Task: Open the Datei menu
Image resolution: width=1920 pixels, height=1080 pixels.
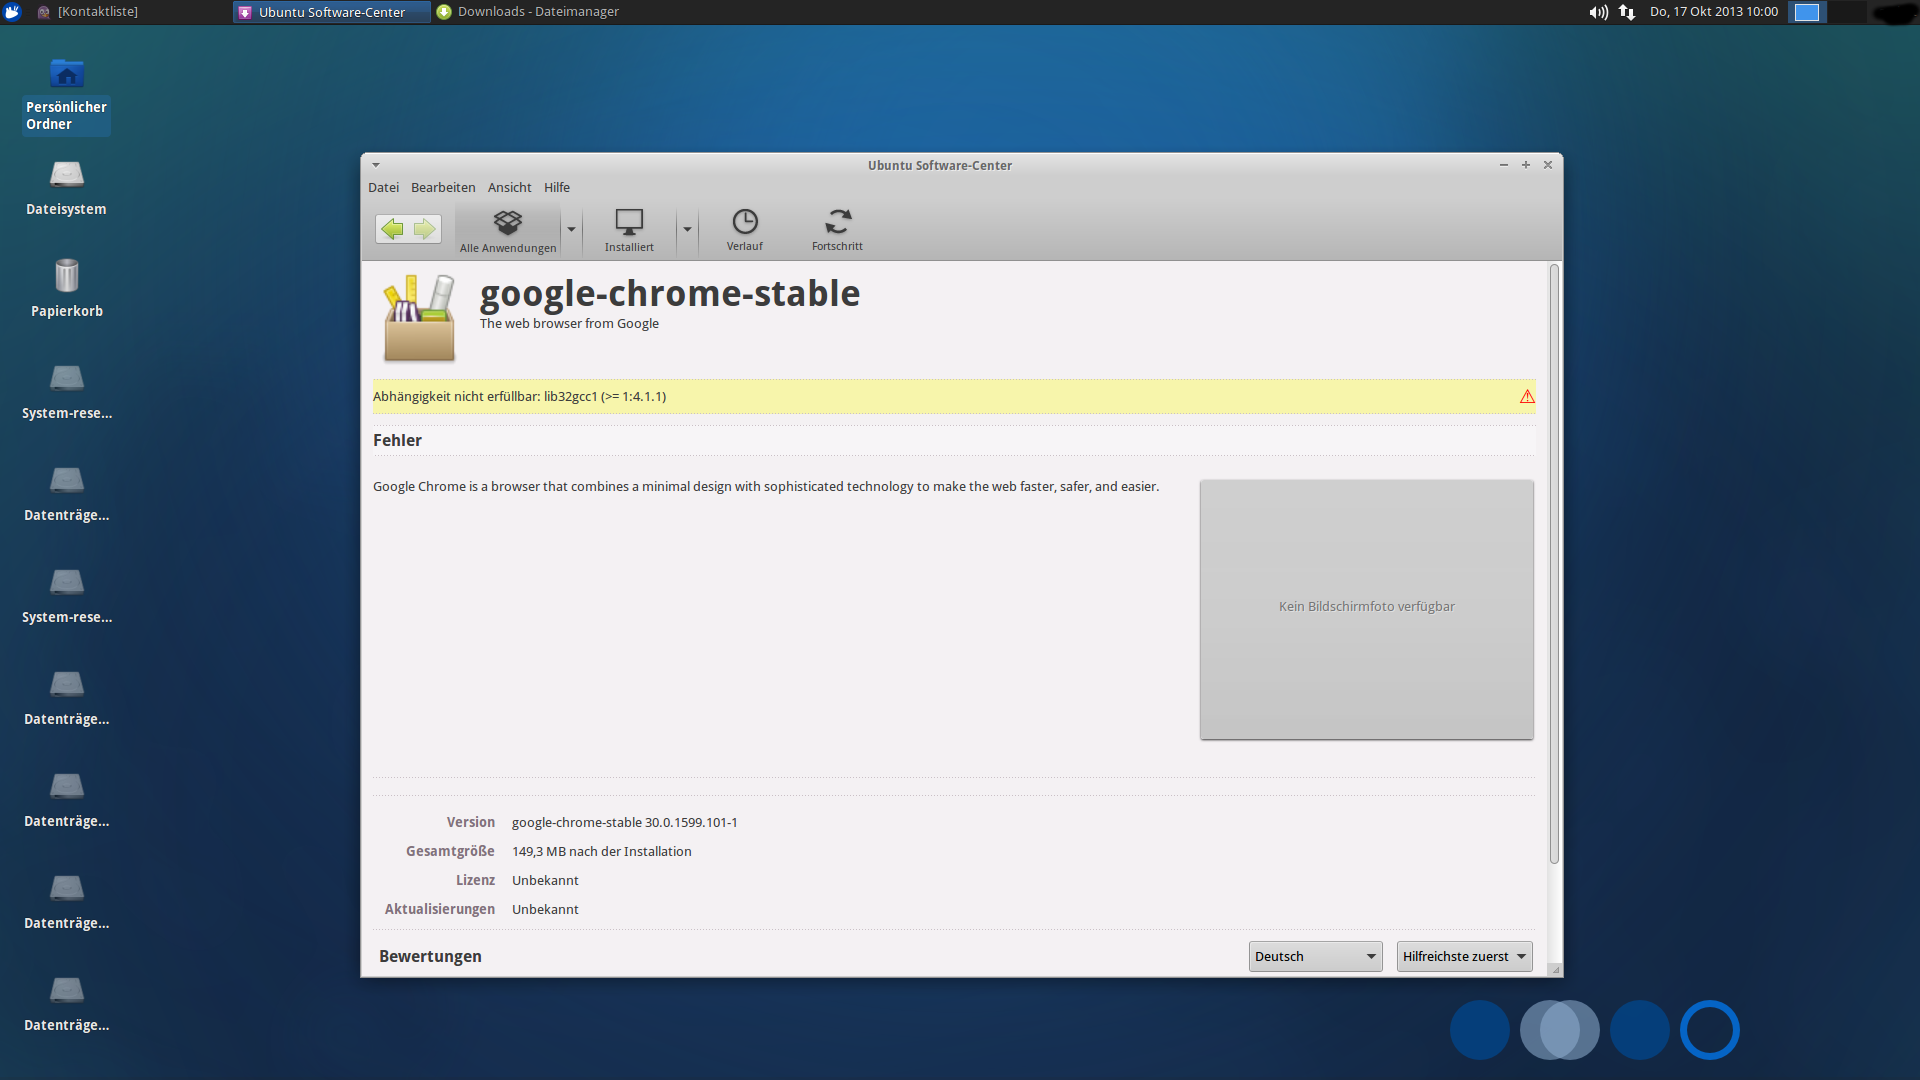Action: click(383, 188)
